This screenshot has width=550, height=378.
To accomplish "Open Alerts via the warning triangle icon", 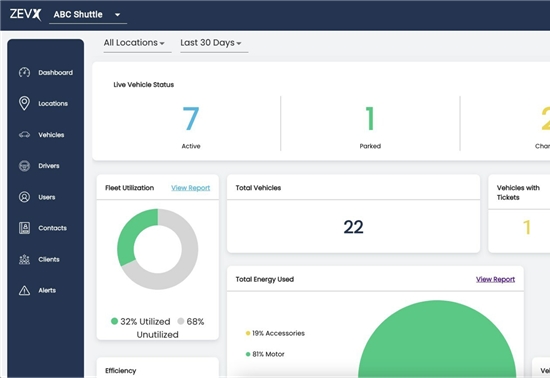I will 24,290.
